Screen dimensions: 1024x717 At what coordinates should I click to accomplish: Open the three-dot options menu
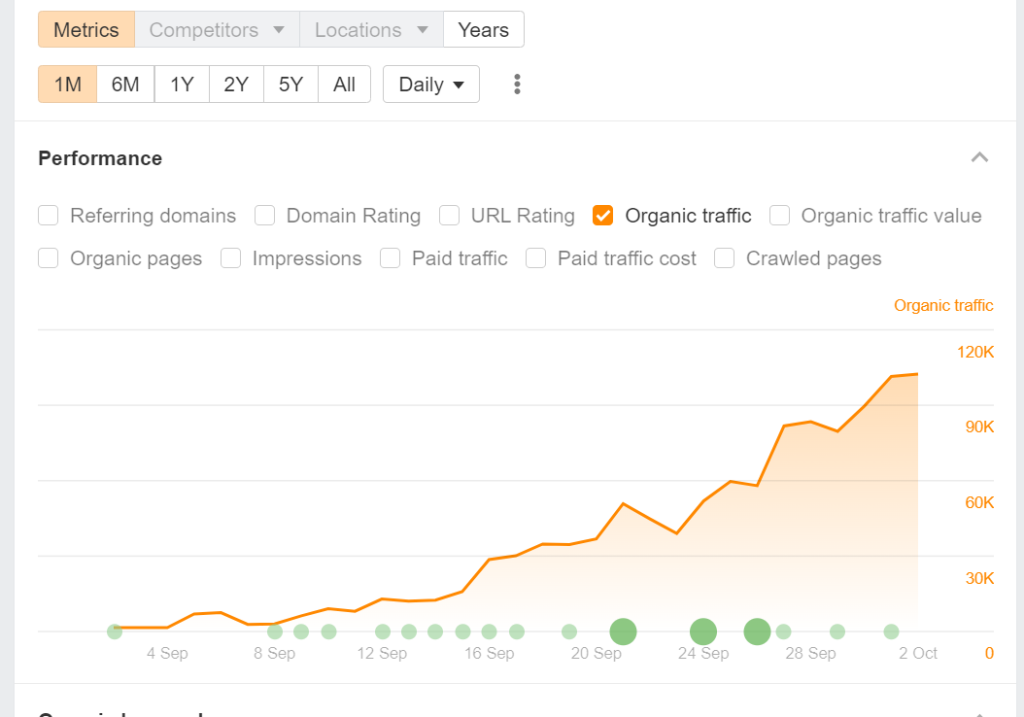517,84
